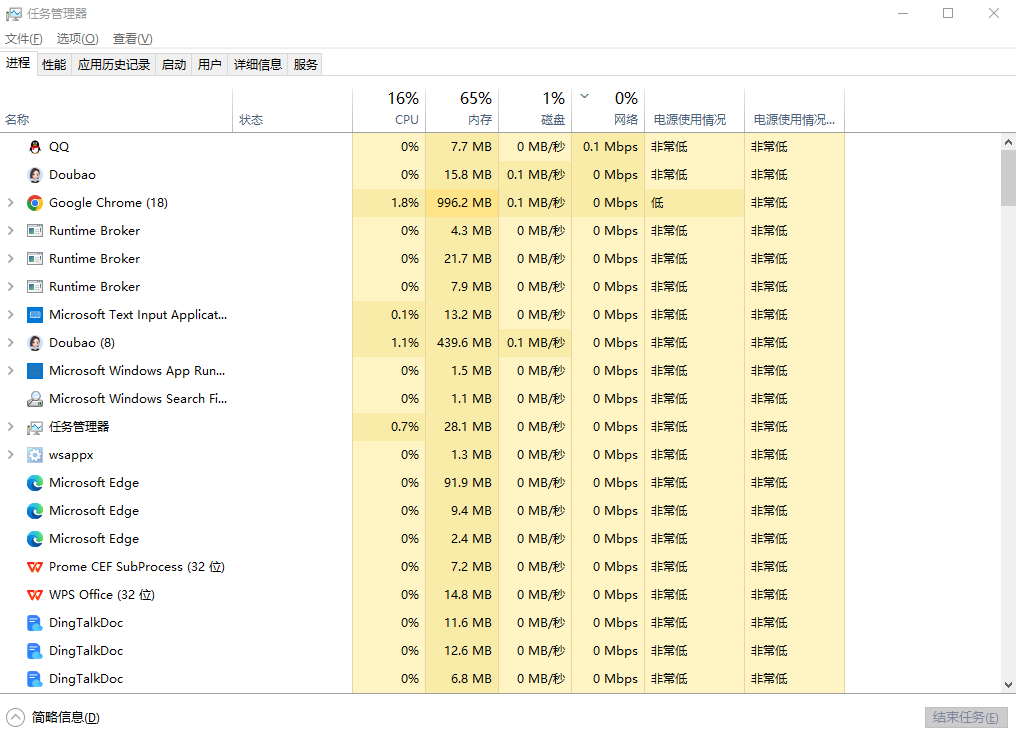
Task: Click the top Doubao avatar icon
Action: pyautogui.click(x=35, y=175)
